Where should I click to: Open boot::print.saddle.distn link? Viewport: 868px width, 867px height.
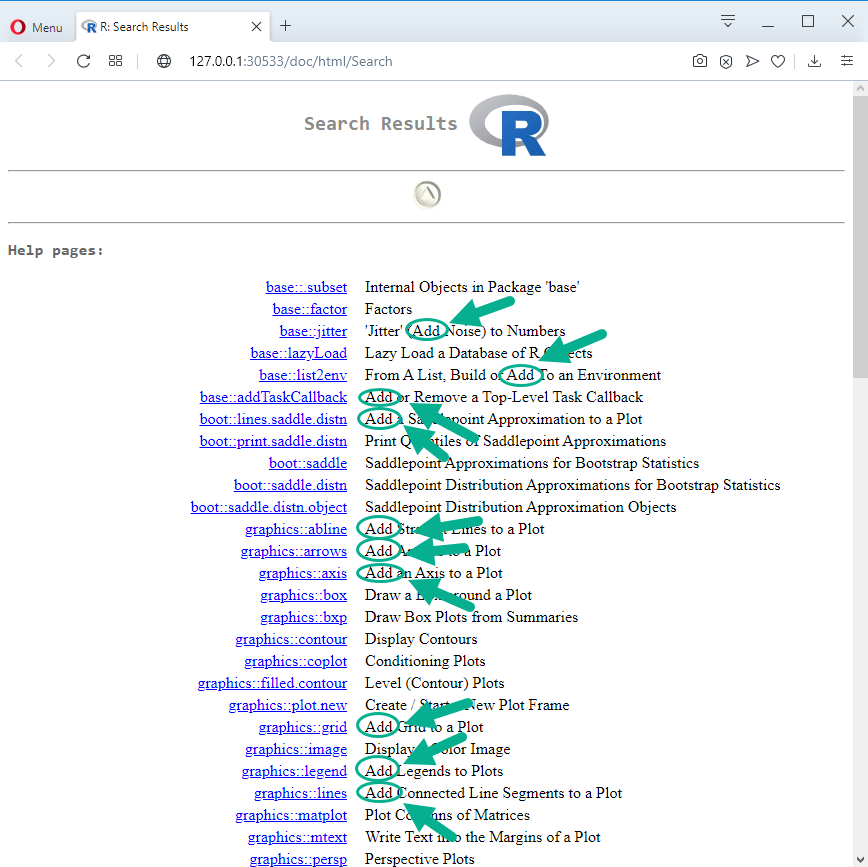click(x=273, y=441)
